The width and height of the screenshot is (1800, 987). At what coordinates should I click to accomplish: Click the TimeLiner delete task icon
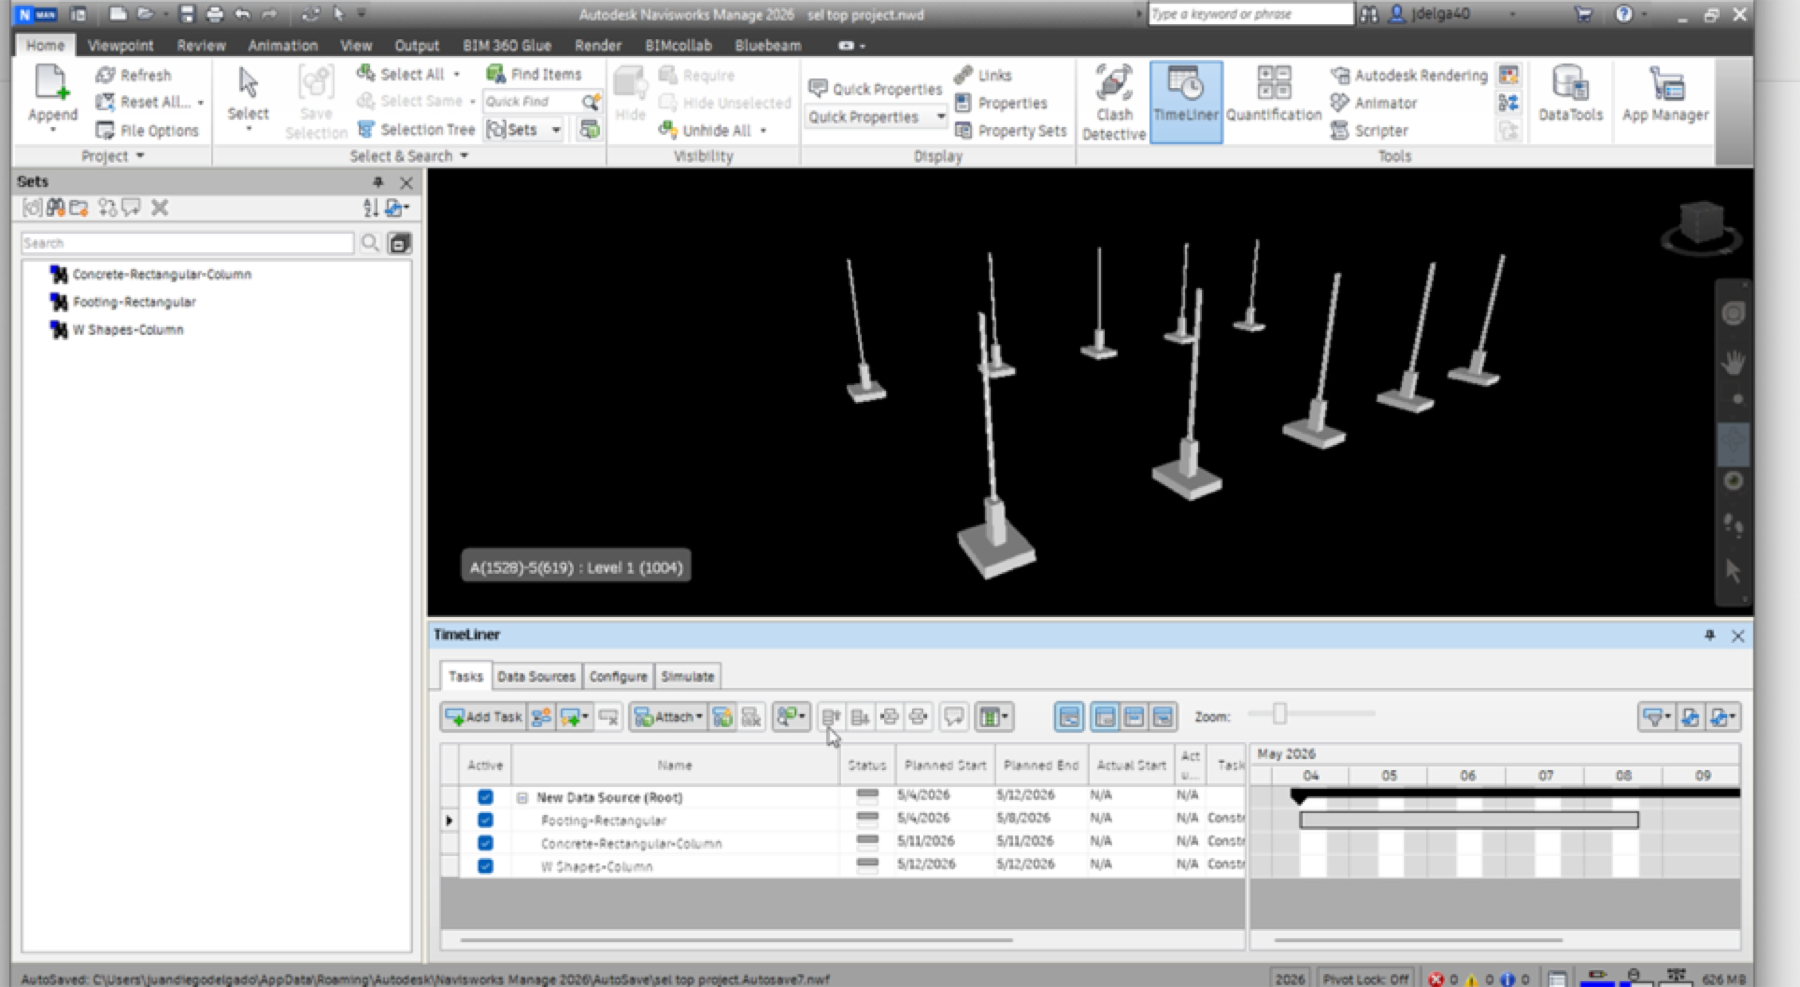608,717
